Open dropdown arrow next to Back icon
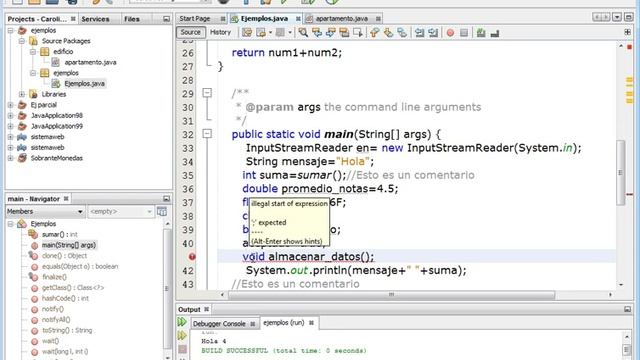Viewport: 640px width, 360px height. click(x=270, y=33)
